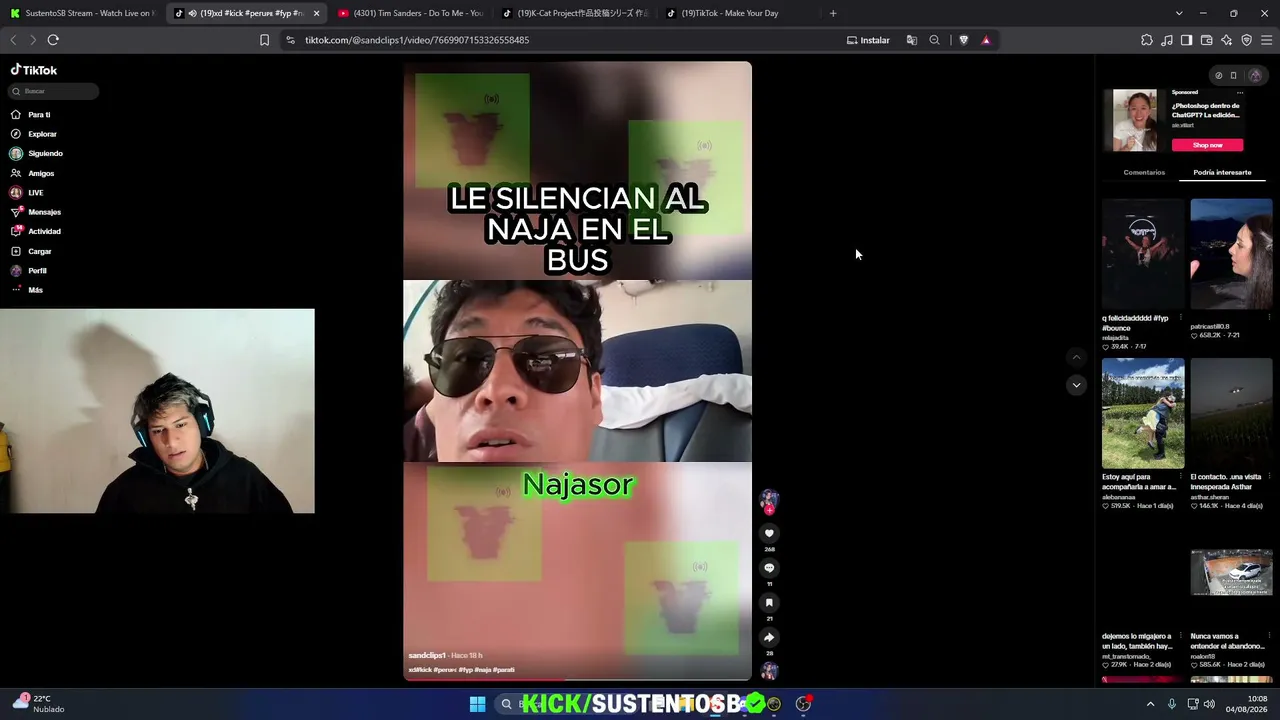
Task: Go to the next video with down chevron
Action: pyautogui.click(x=1076, y=385)
